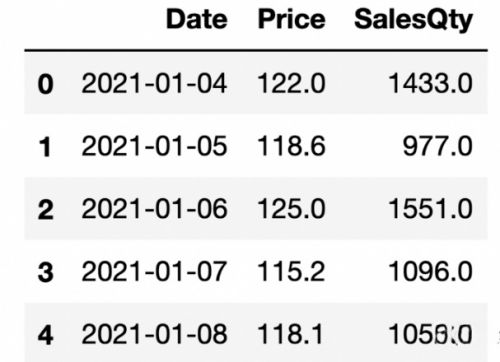Click the sales quantity 1551.0
500x362 pixels.
point(431,209)
